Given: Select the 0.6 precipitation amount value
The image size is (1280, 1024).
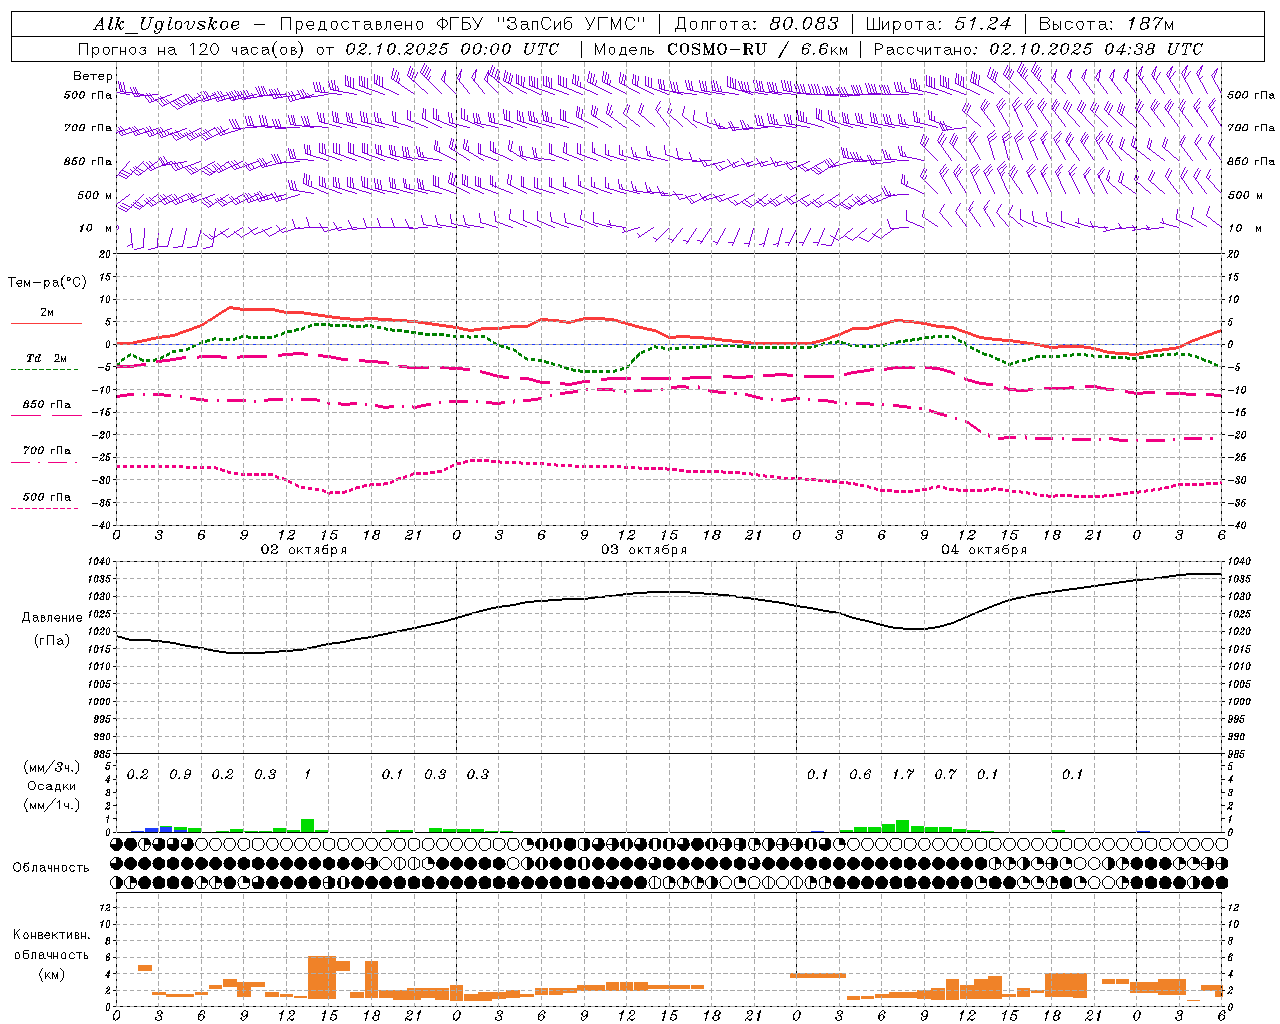Looking at the screenshot, I should pyautogui.click(x=860, y=775).
